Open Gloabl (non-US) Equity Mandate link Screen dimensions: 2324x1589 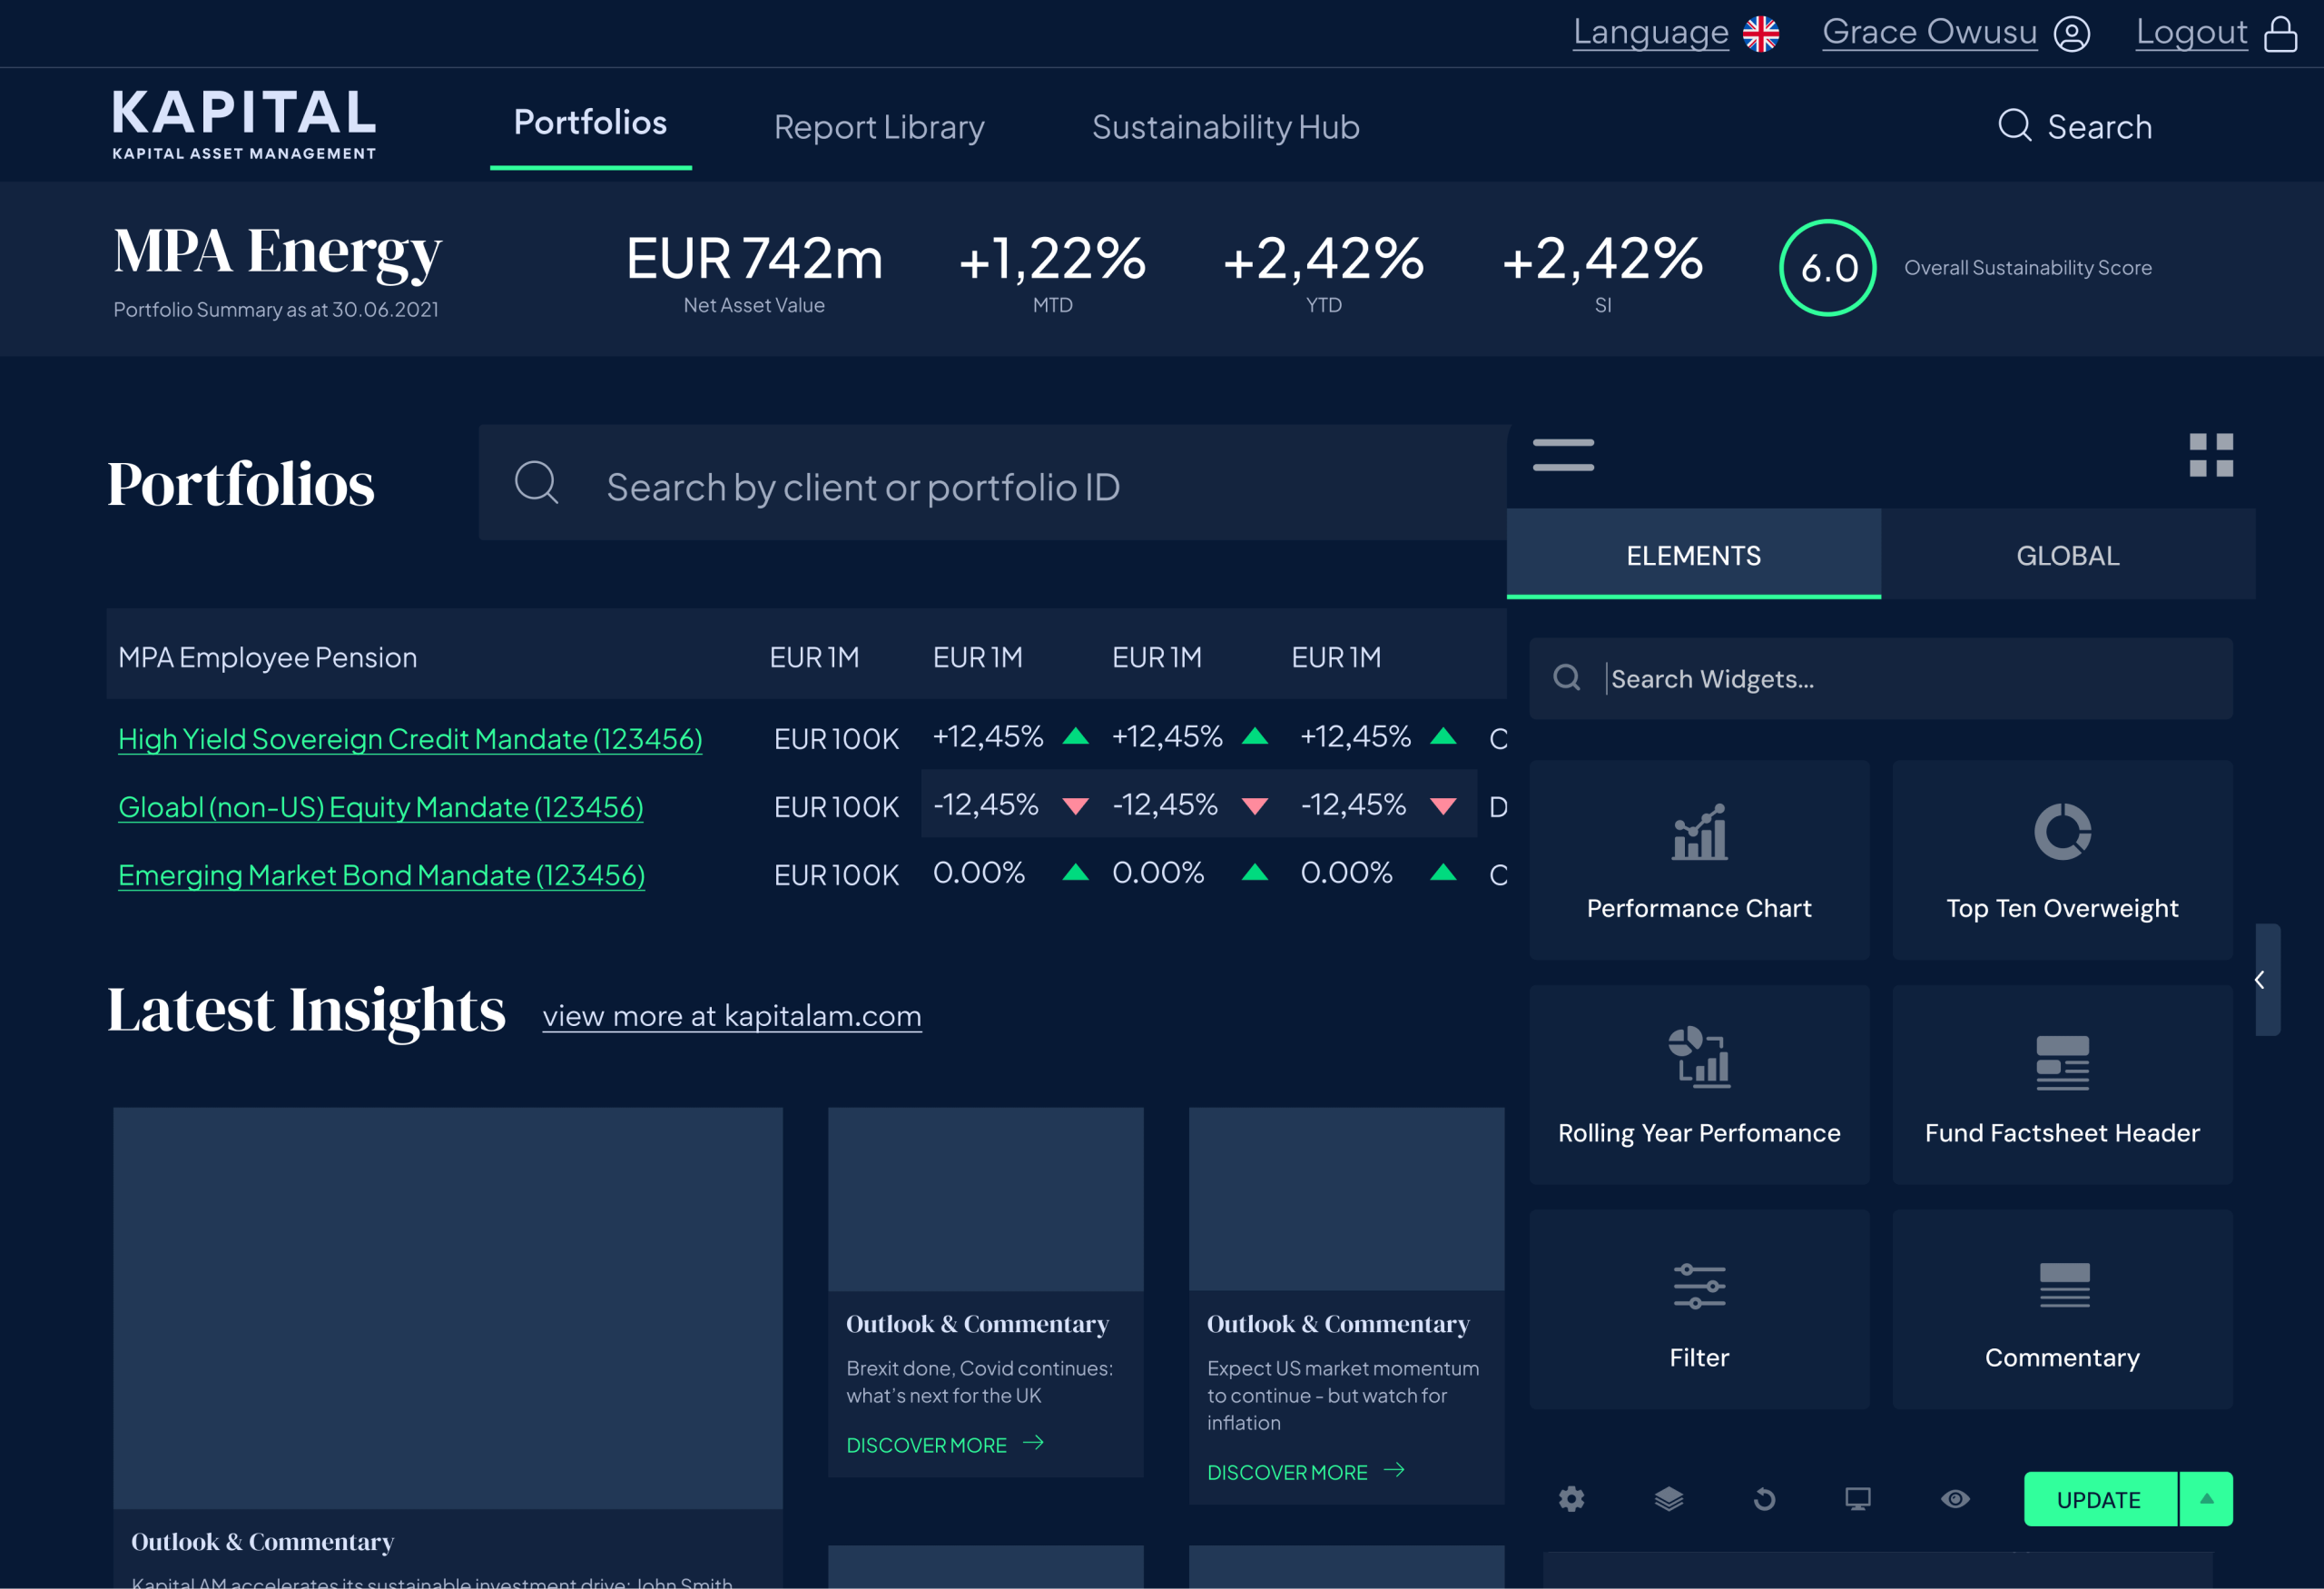[380, 807]
